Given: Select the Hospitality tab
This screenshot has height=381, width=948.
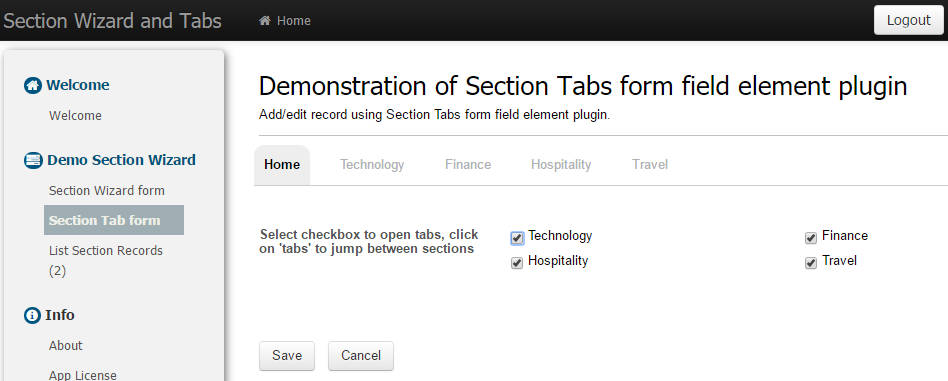Looking at the screenshot, I should click(x=561, y=164).
